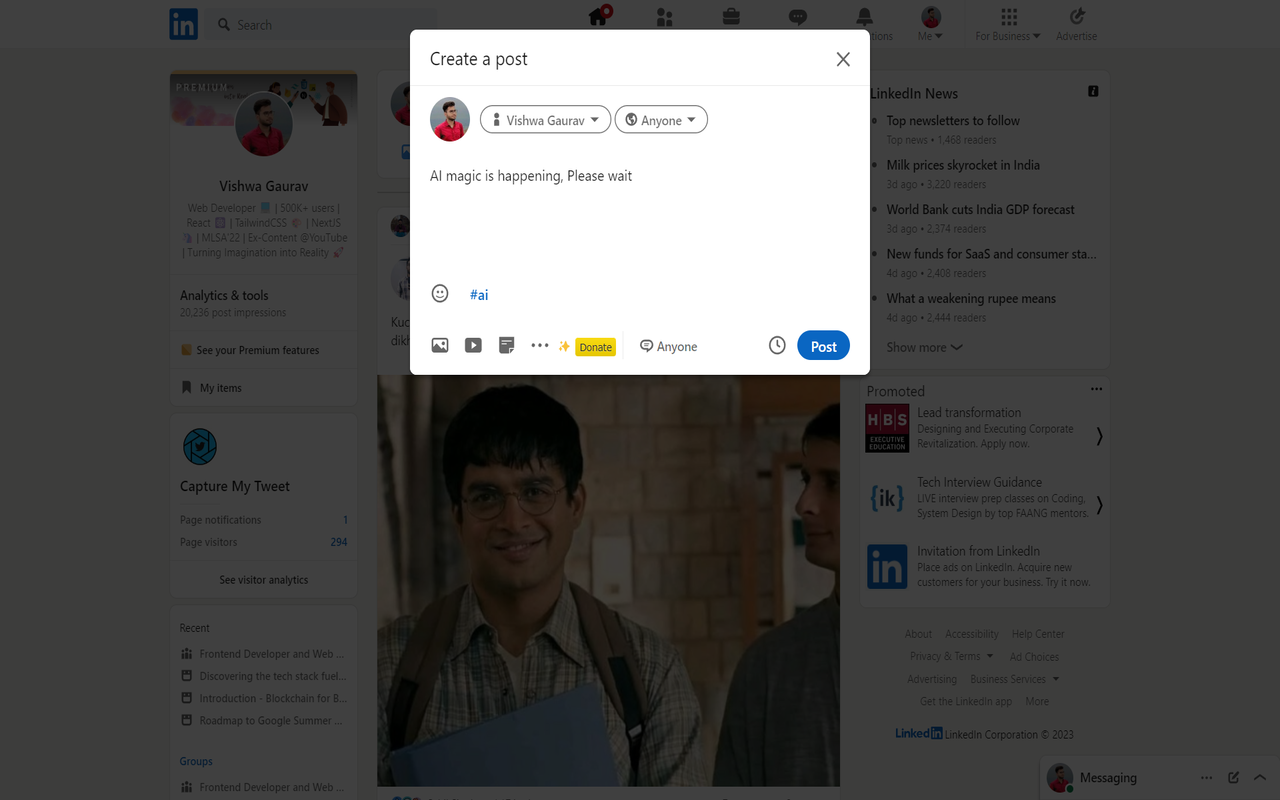Screen dimensions: 1280x800
Task: Click the Donate button
Action: 596,347
